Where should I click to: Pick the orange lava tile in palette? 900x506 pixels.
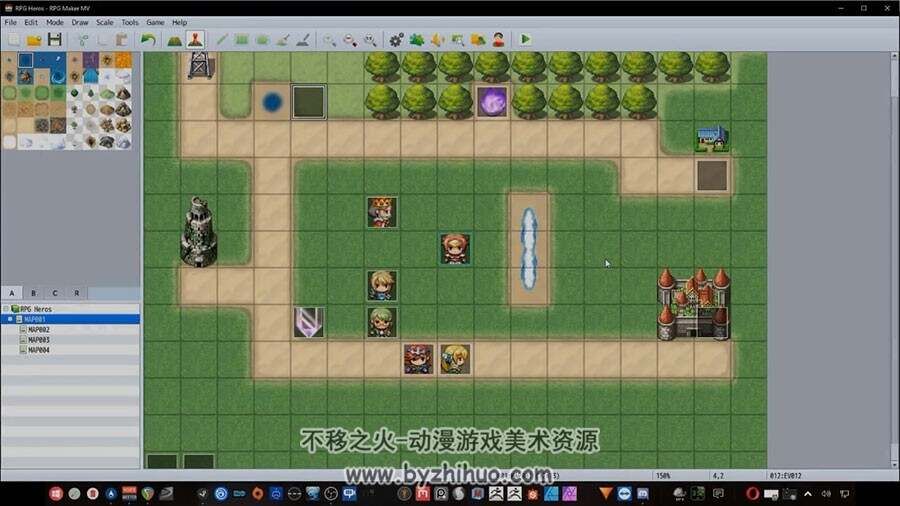pos(123,60)
